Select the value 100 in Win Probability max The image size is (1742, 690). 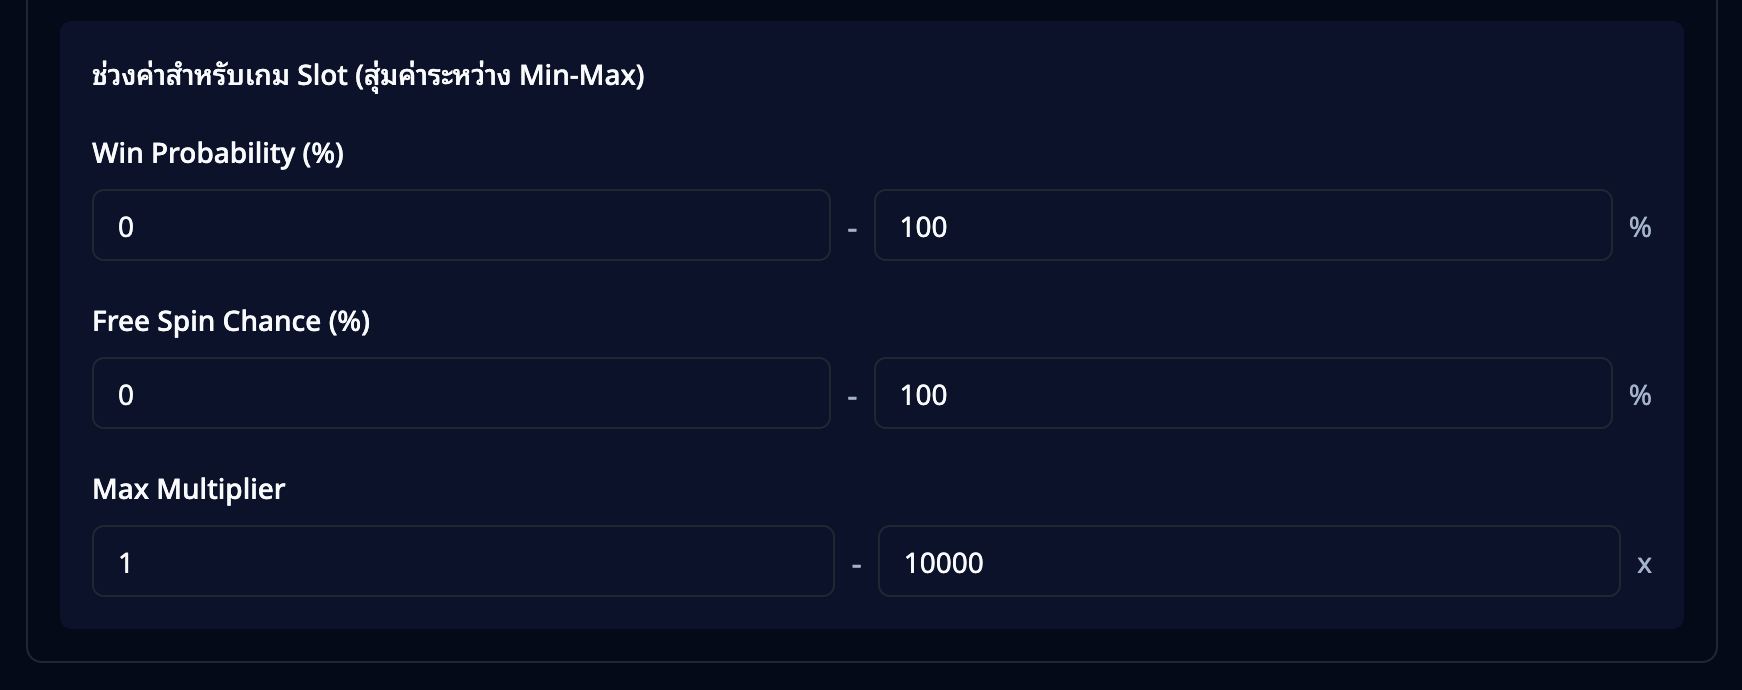(x=923, y=226)
